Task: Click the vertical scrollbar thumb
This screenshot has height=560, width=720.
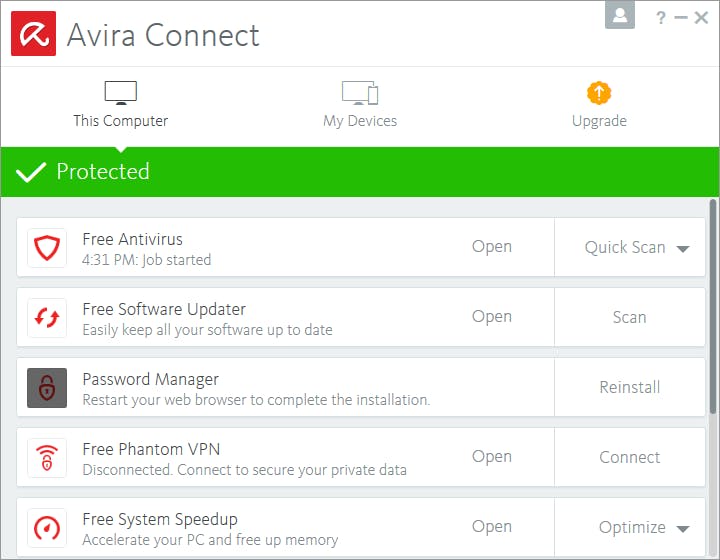Action: (713, 305)
